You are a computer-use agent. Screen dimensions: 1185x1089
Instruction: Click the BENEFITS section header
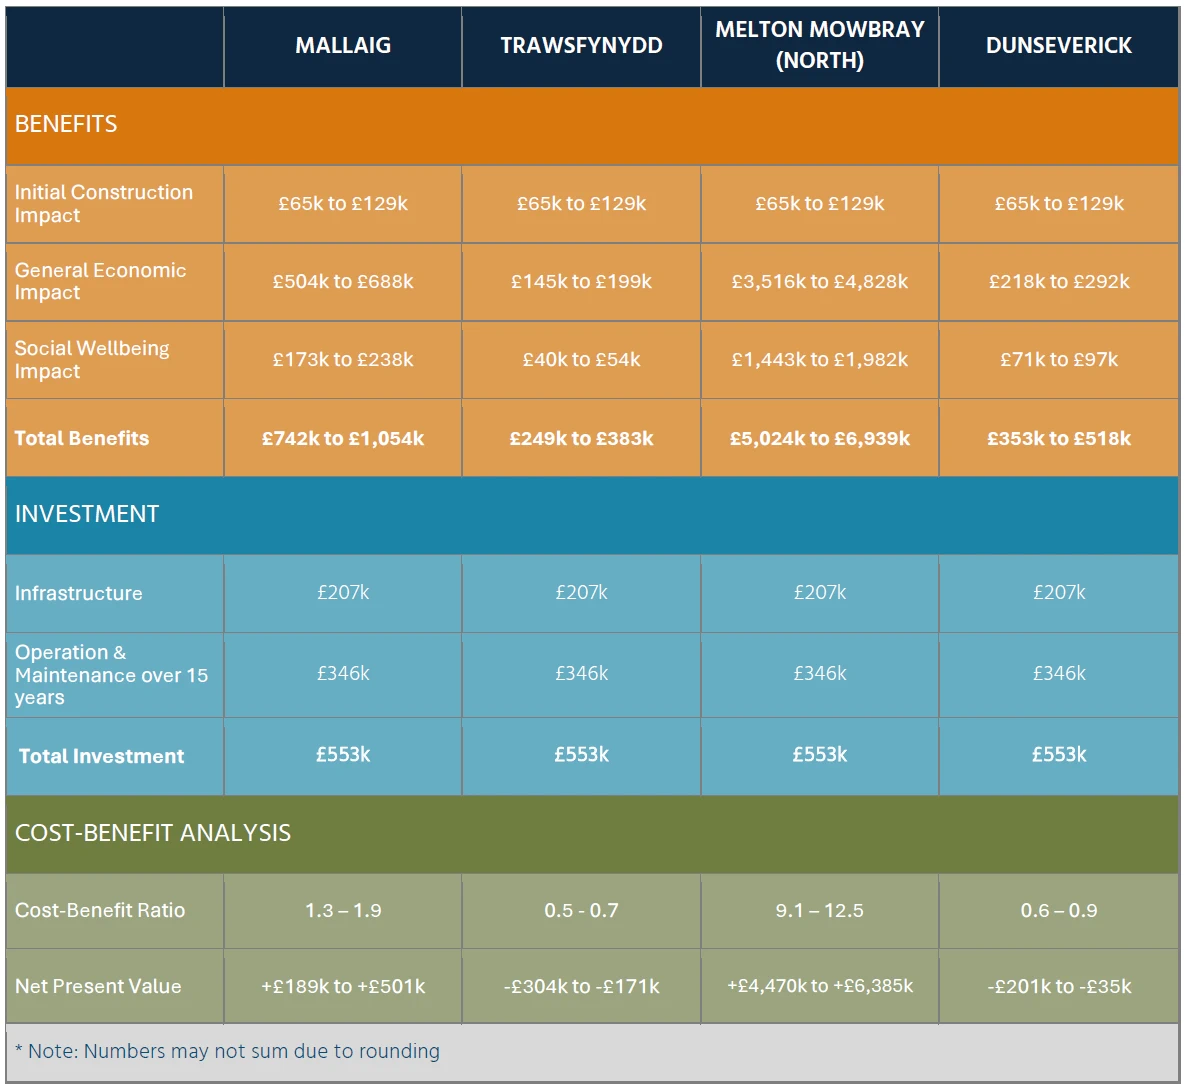pos(65,124)
